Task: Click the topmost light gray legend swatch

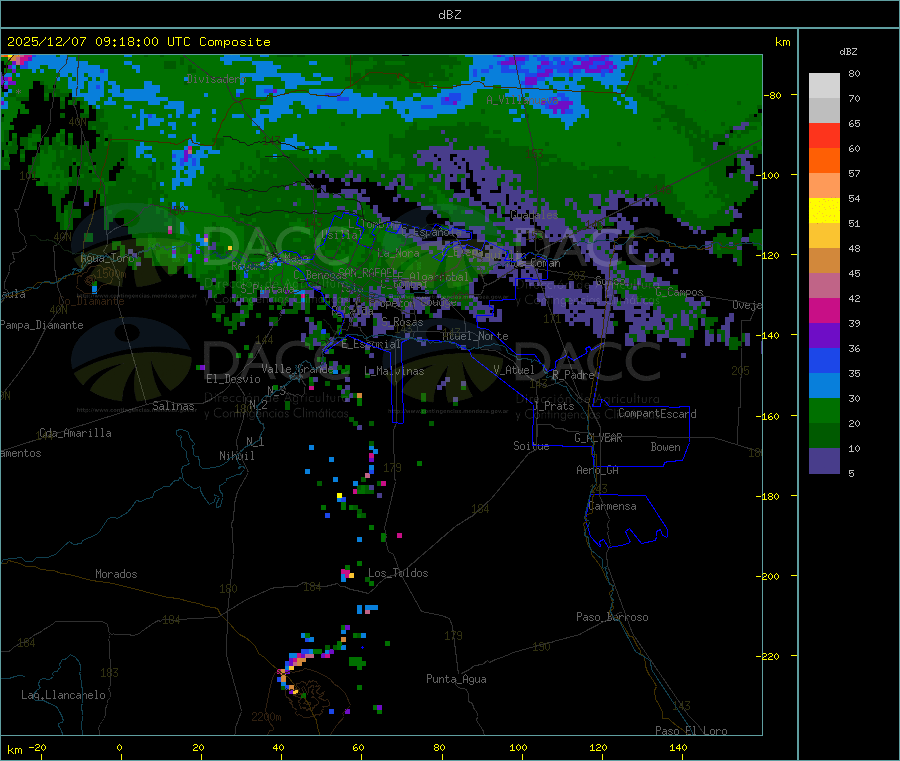Action: [x=824, y=86]
